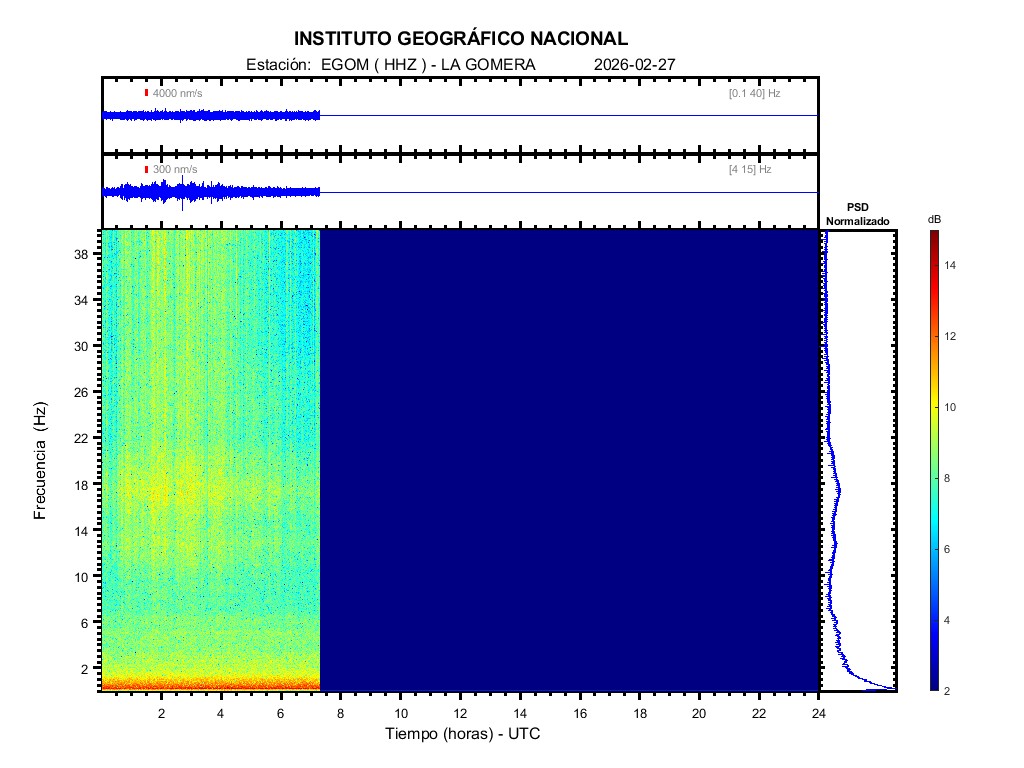Click the blue PSD curve in the right panel
Image resolution: width=1024 pixels, height=768 pixels.
point(837,490)
